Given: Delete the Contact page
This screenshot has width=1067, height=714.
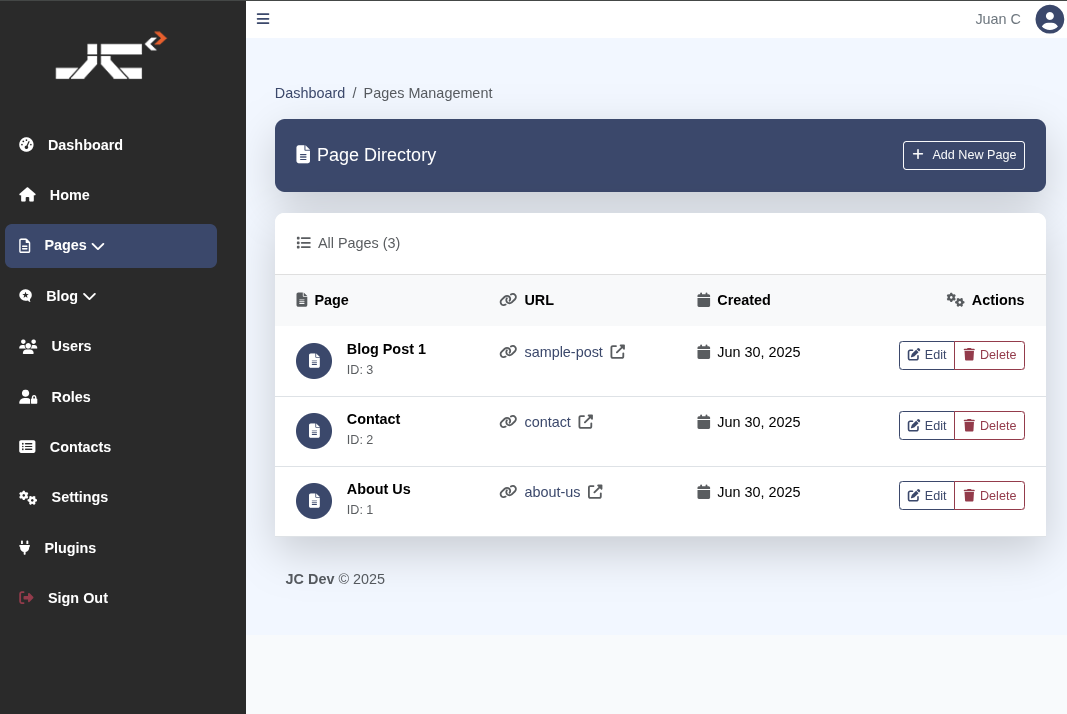Looking at the screenshot, I should (x=989, y=425).
